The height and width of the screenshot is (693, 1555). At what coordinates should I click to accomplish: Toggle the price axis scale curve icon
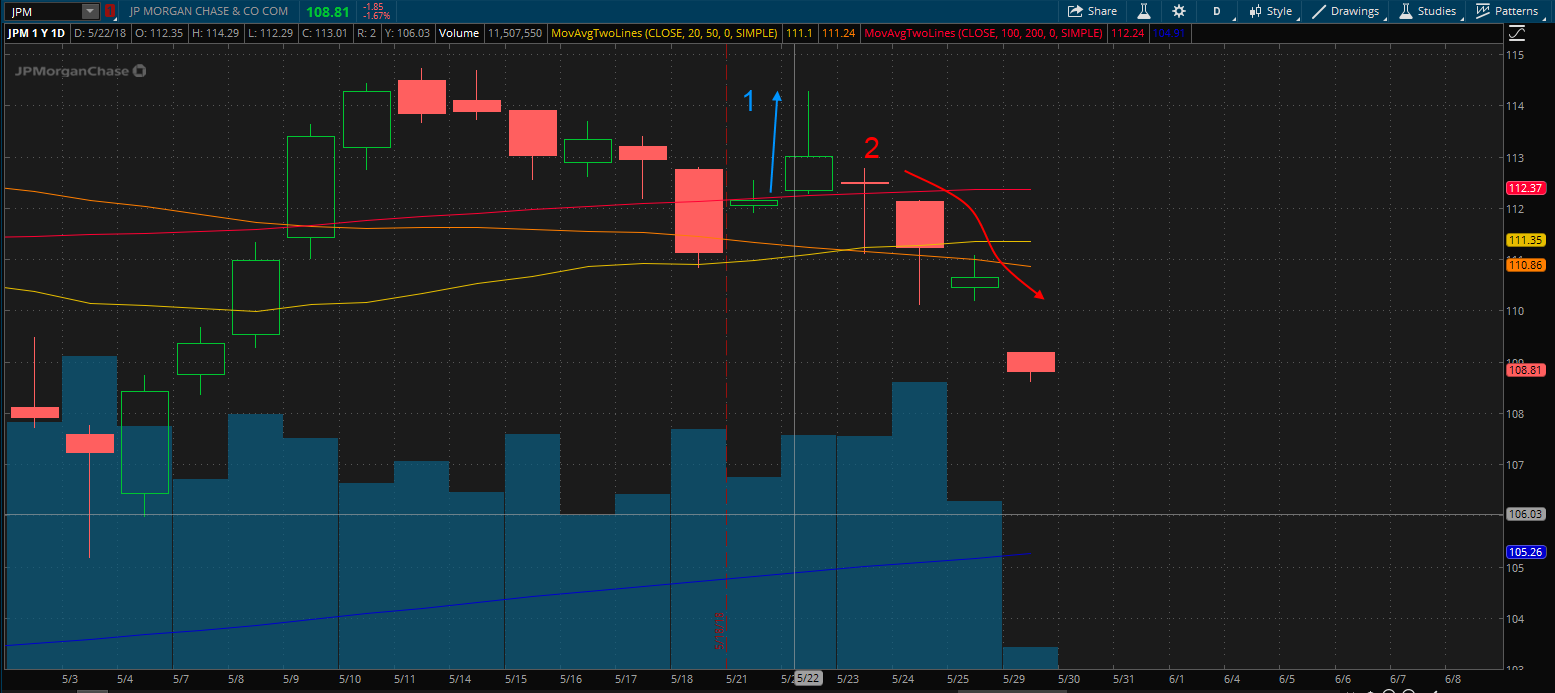[x=1516, y=33]
